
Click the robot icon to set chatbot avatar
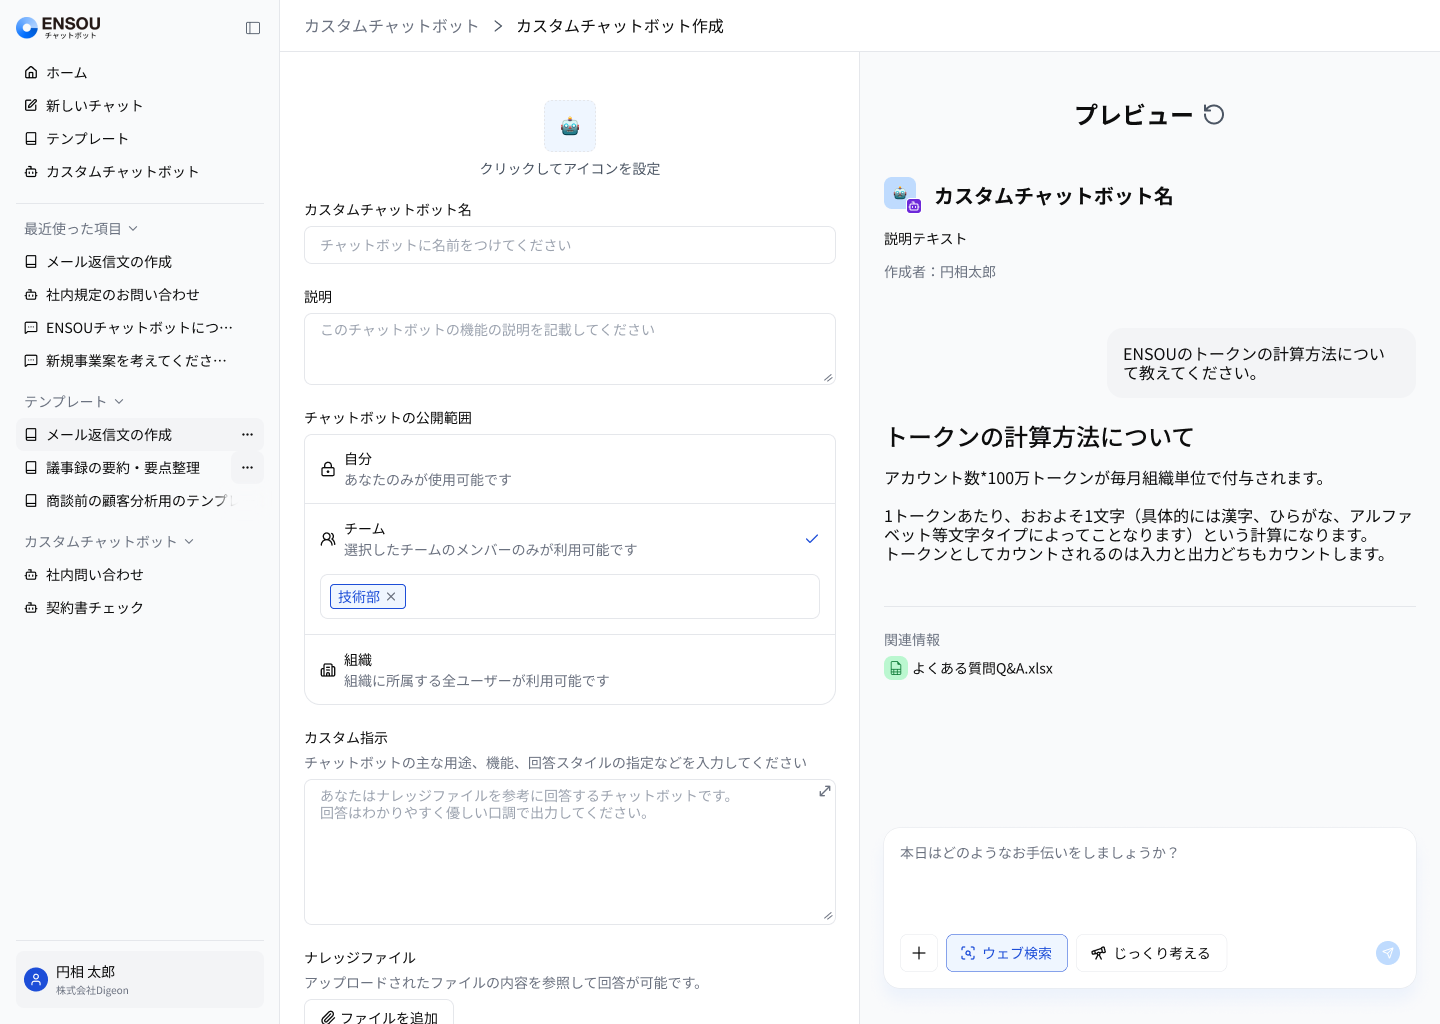coord(570,126)
